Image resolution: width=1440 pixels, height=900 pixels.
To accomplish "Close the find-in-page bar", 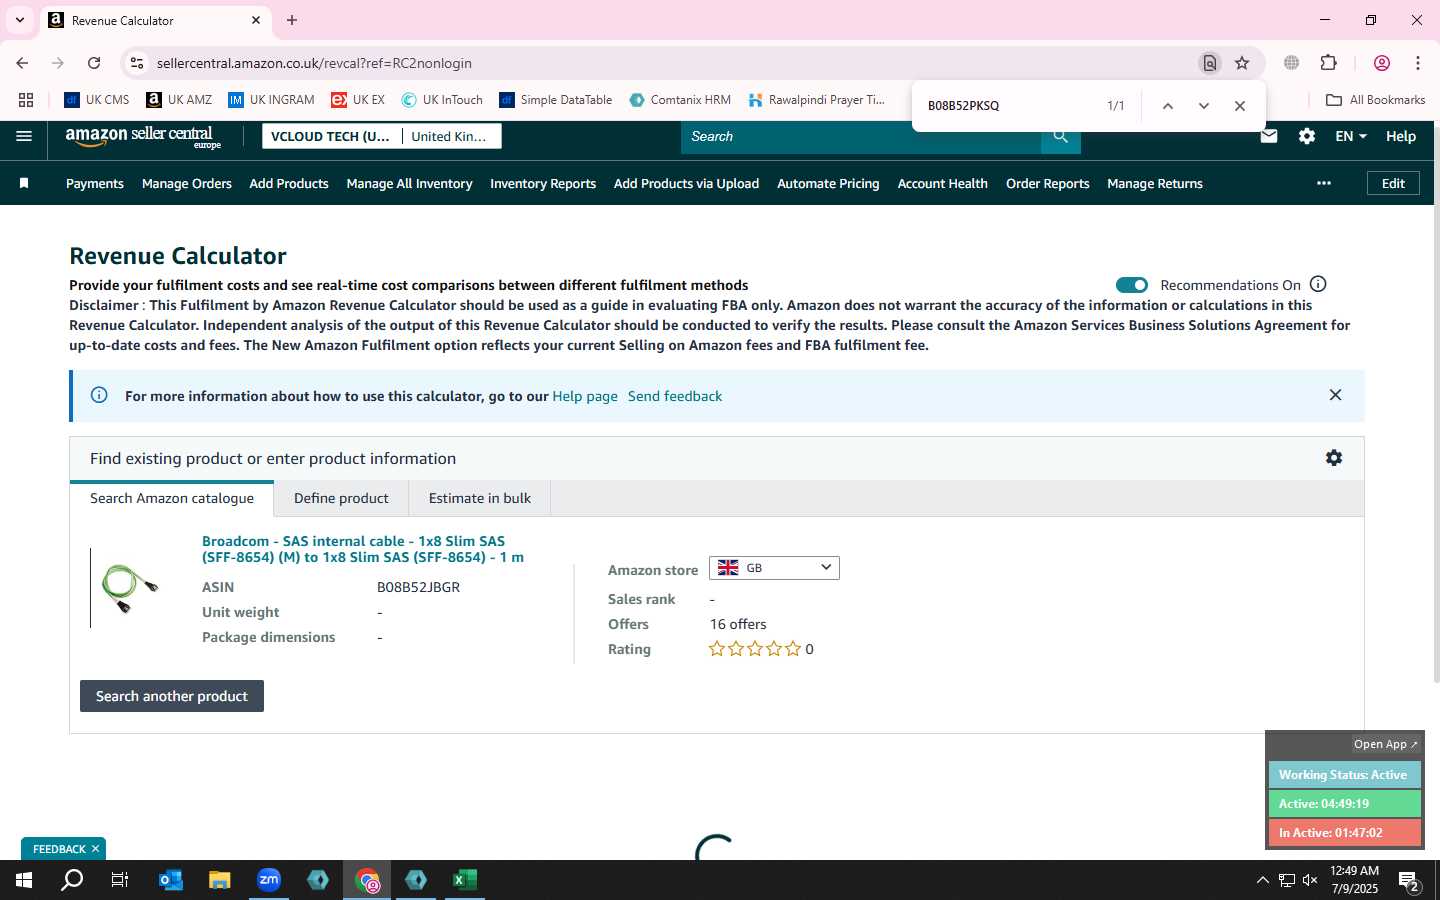I will point(1240,106).
